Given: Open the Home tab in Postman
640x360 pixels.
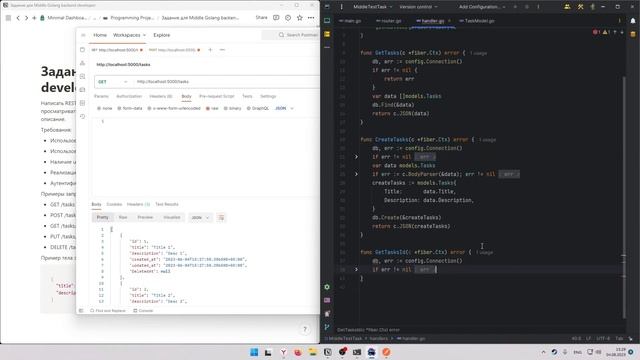Looking at the screenshot, I should [x=100, y=35].
